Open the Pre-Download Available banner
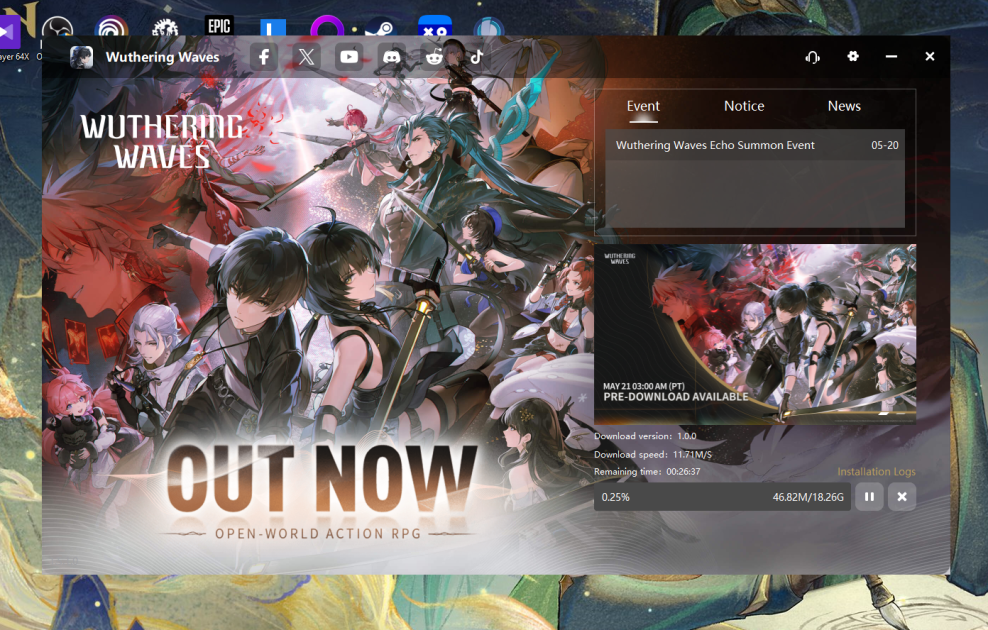The width and height of the screenshot is (988, 630). tap(755, 334)
